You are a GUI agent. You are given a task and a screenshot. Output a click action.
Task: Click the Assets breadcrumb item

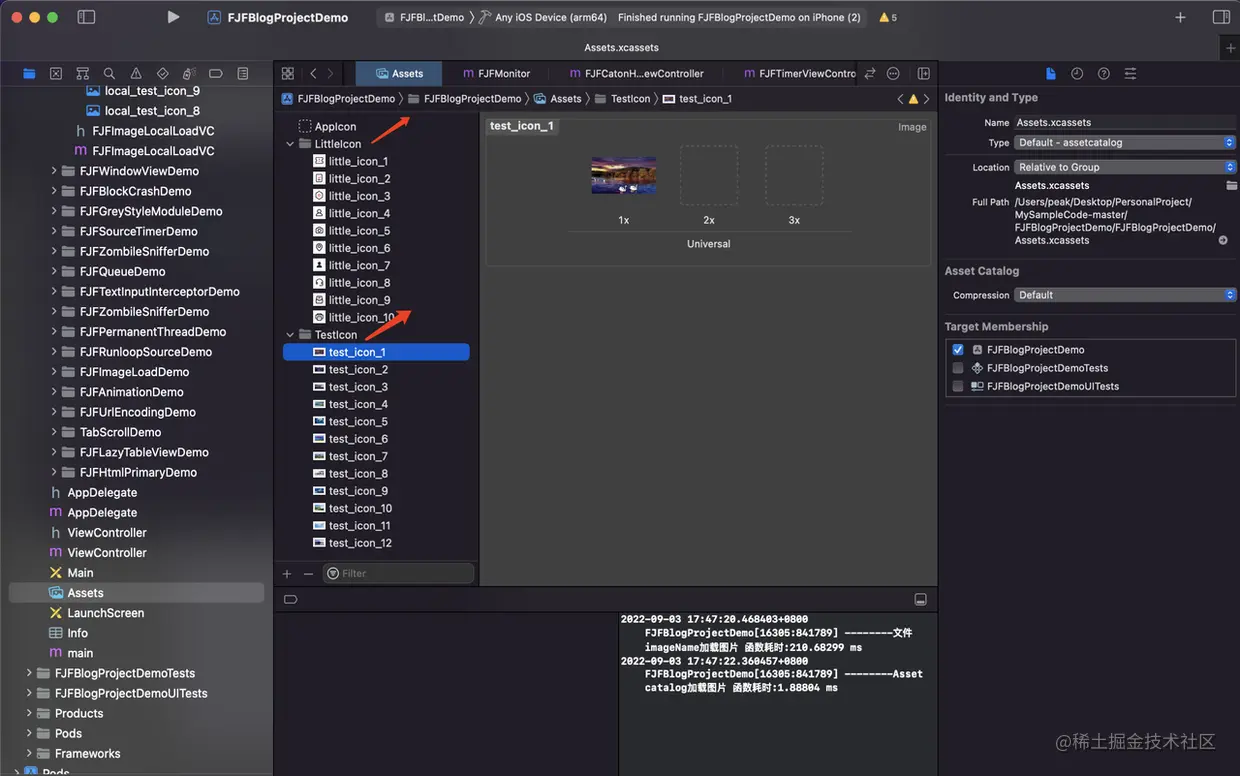coord(558,99)
